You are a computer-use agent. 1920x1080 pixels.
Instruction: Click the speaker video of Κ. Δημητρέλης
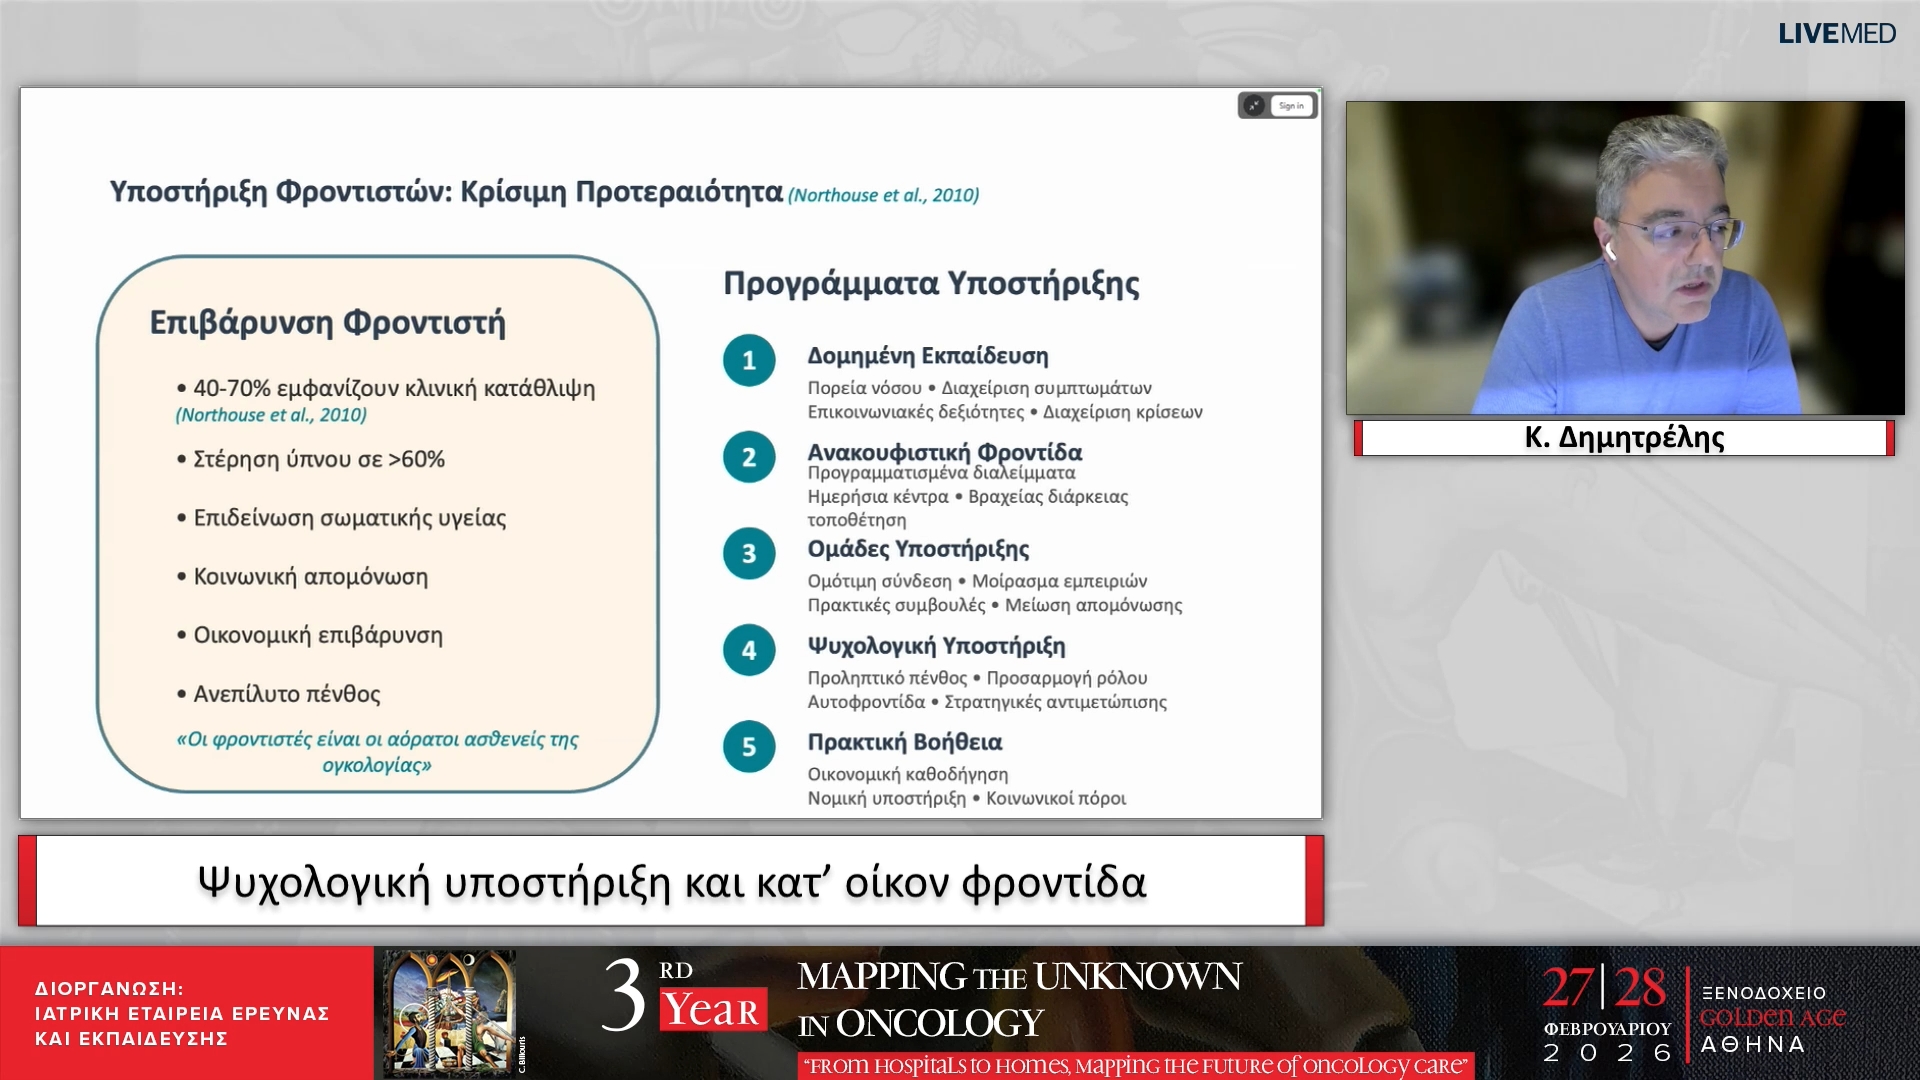(1625, 257)
